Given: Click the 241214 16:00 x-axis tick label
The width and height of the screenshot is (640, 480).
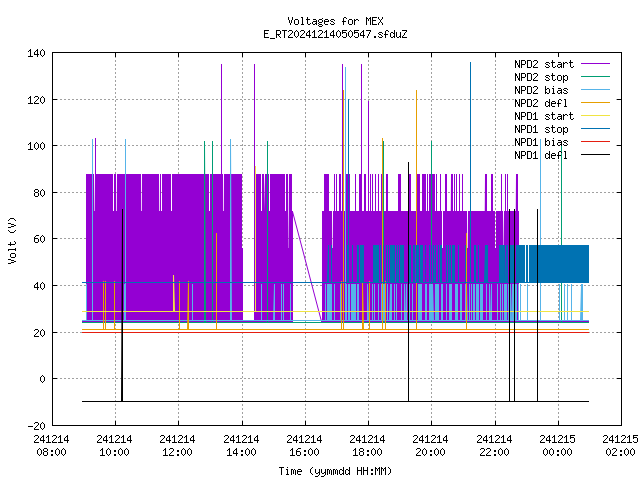Looking at the screenshot, I should [304, 446].
